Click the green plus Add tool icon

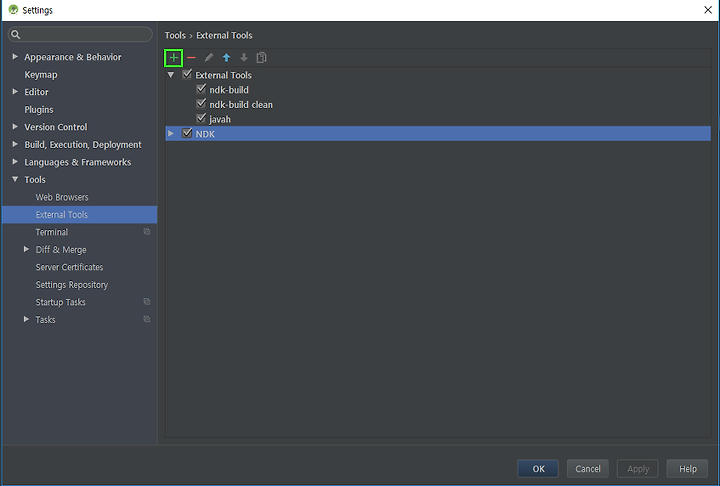tap(174, 58)
